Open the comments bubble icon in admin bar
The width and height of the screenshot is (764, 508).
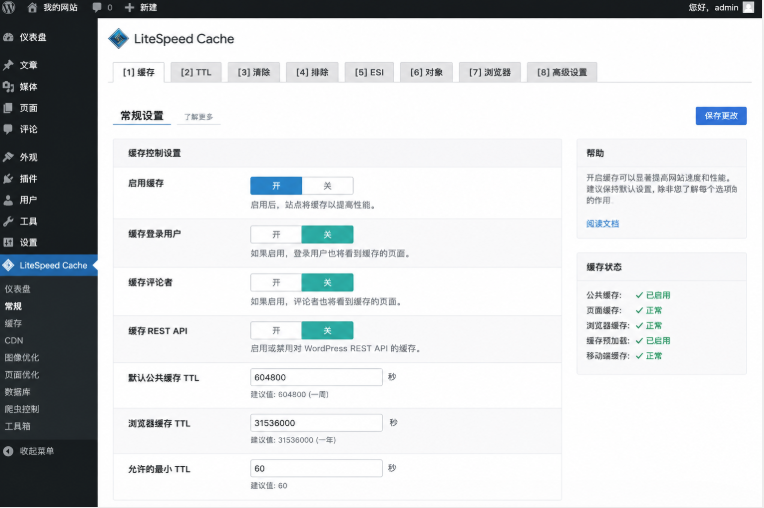[97, 7]
